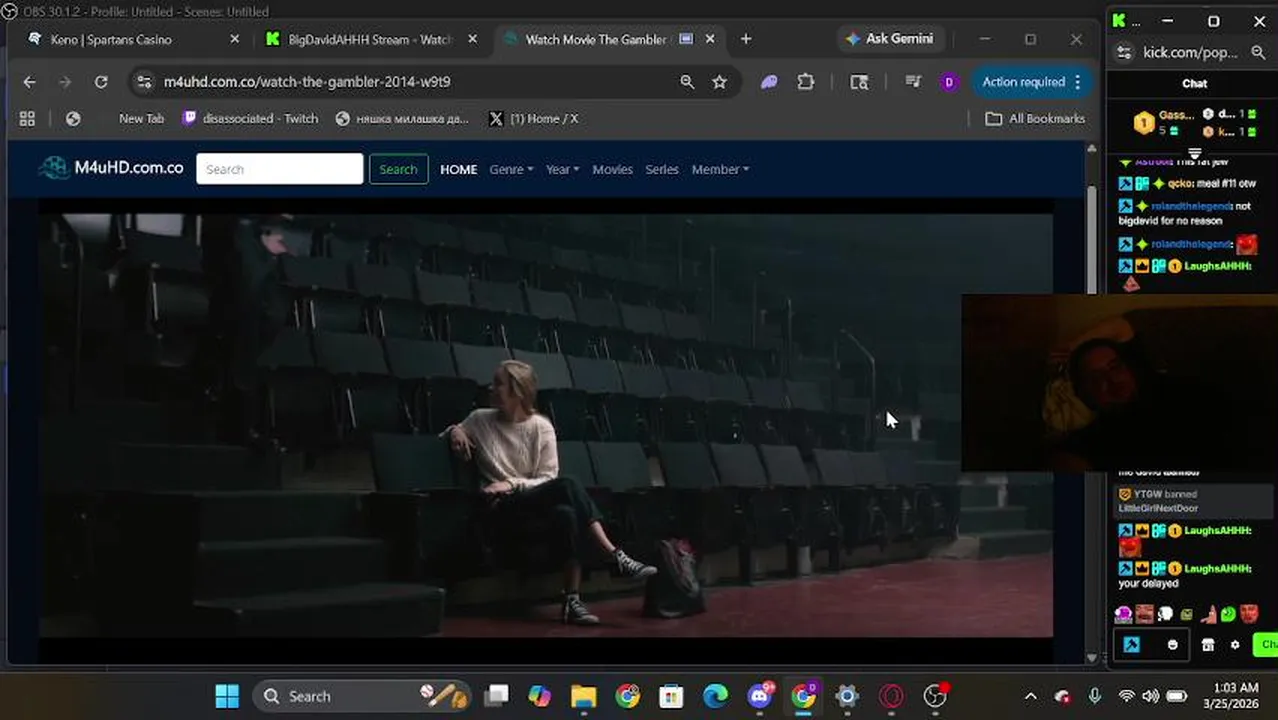Click the Action required button

click(x=1030, y=82)
